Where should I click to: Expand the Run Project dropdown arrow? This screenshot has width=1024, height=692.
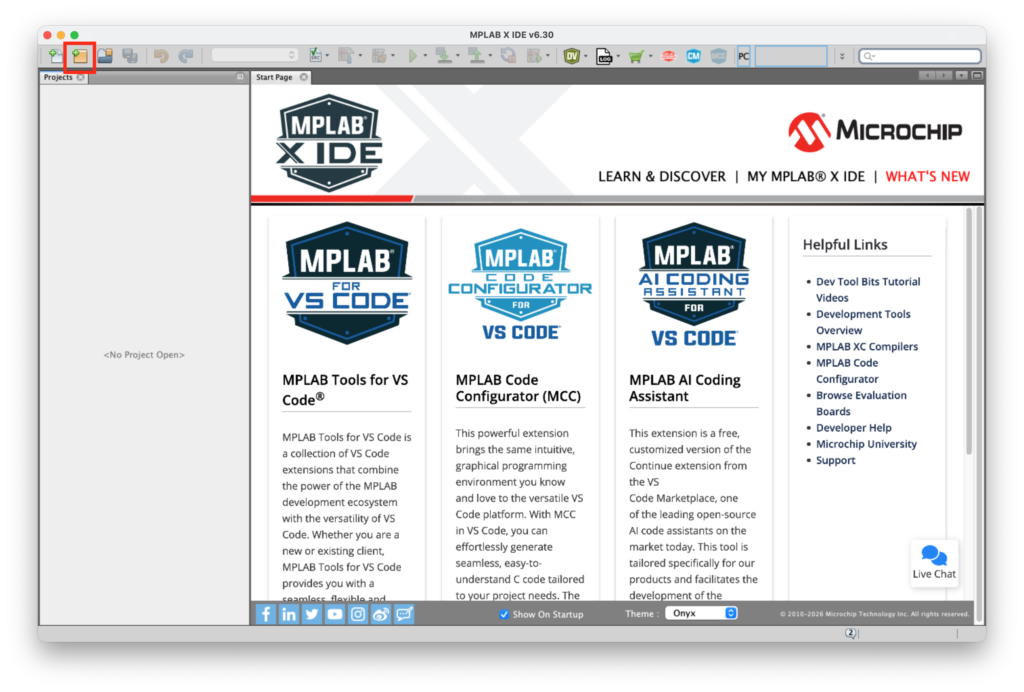coord(425,56)
